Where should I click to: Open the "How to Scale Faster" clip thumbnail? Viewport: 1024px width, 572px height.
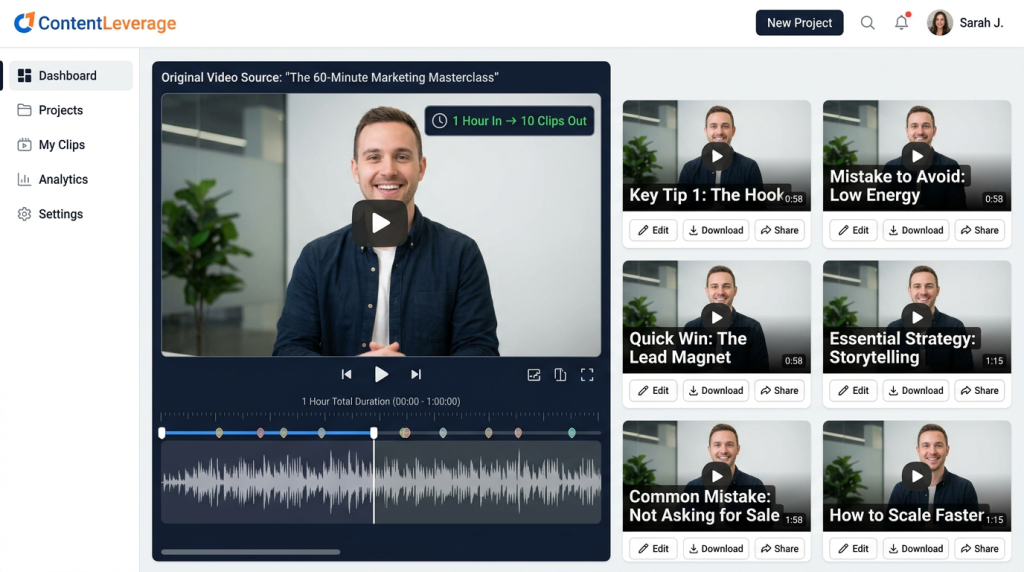(x=916, y=476)
